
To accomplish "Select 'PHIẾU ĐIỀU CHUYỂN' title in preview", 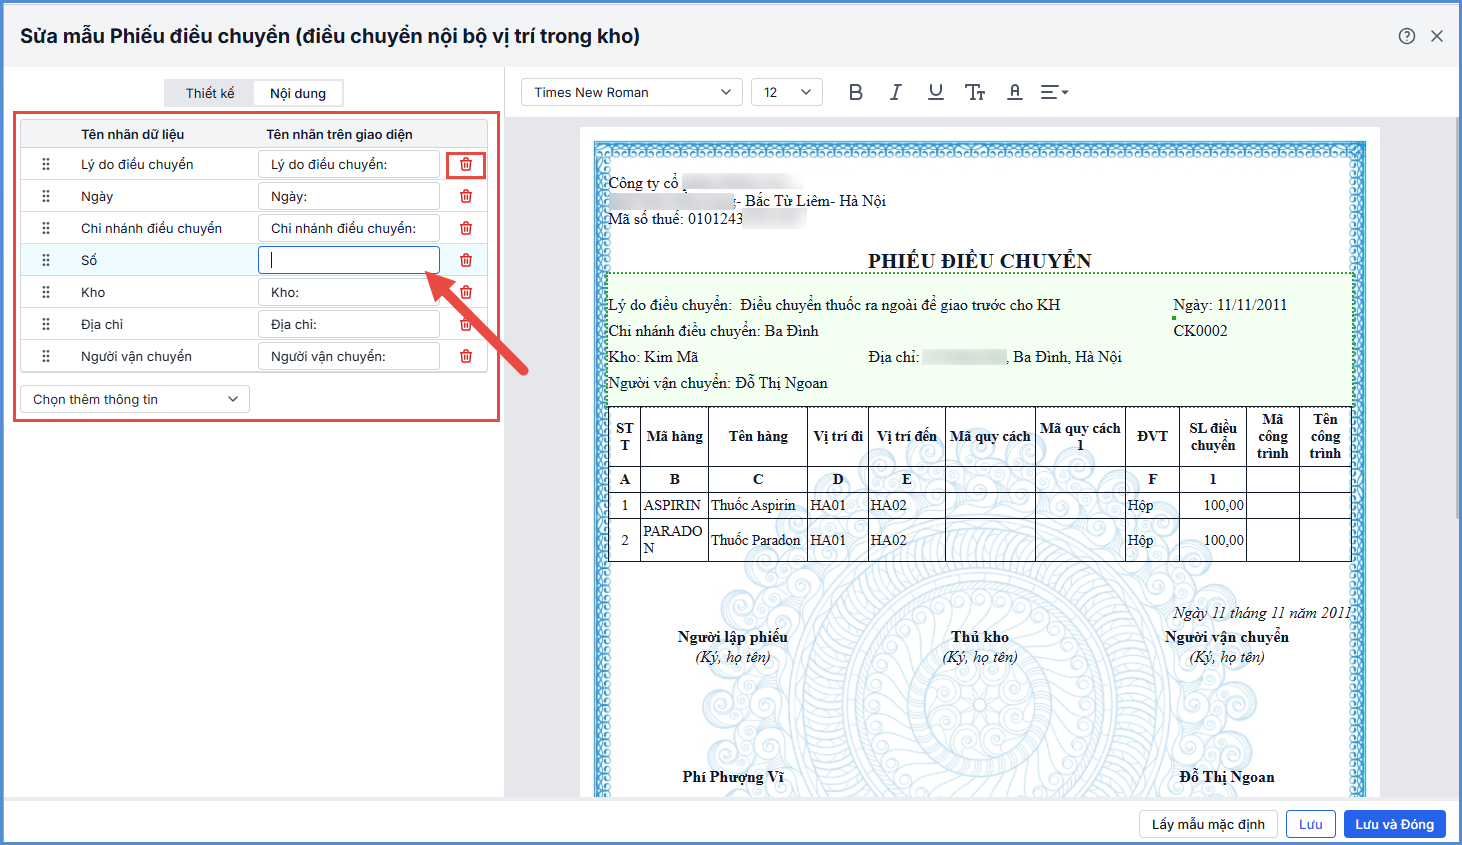I will point(980,261).
